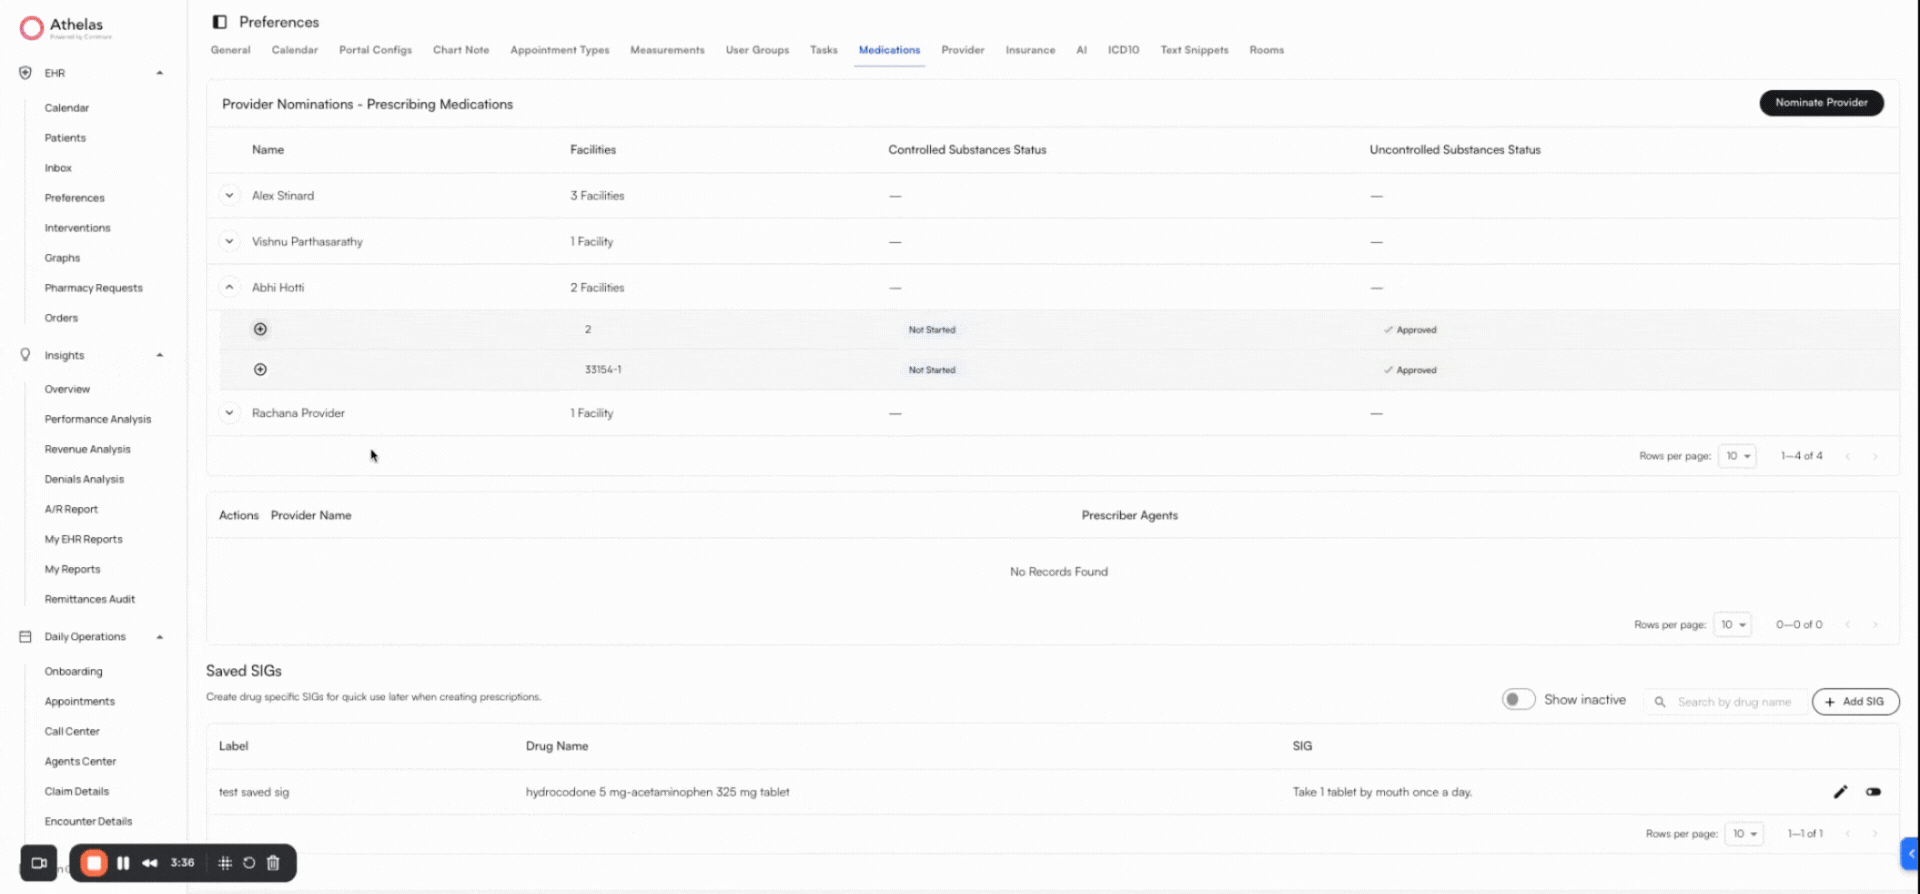The height and width of the screenshot is (894, 1920).
Task: Switch to the General tab
Action: (231, 50)
